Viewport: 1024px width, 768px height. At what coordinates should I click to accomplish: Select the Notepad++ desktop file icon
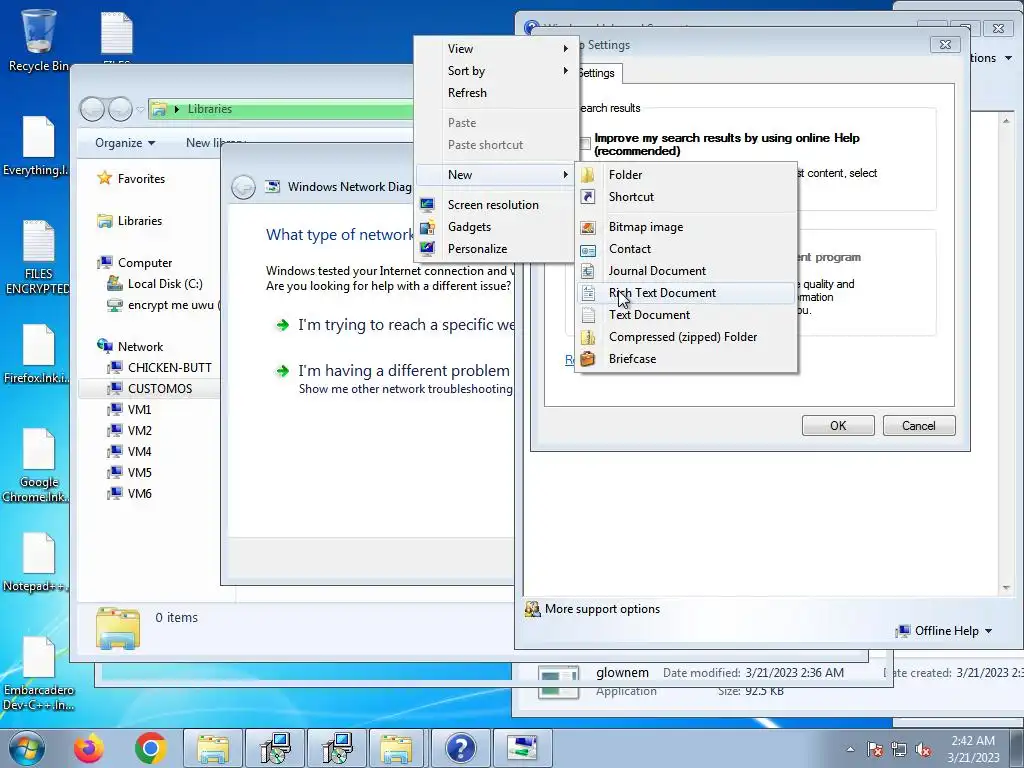coord(37,563)
